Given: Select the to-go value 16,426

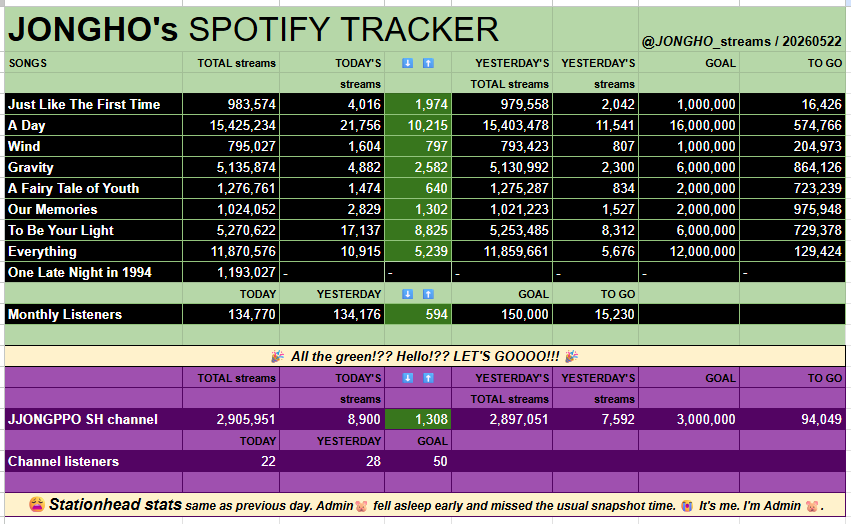Looking at the screenshot, I should point(792,104).
